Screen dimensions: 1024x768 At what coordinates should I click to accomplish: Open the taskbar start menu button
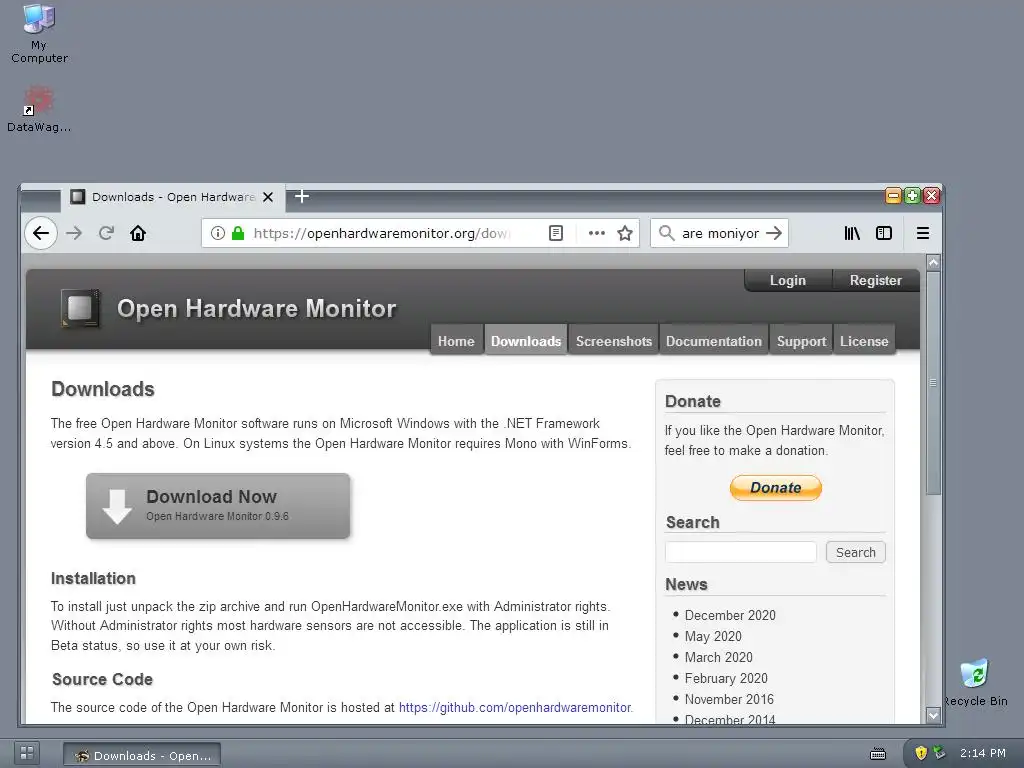pyautogui.click(x=27, y=753)
